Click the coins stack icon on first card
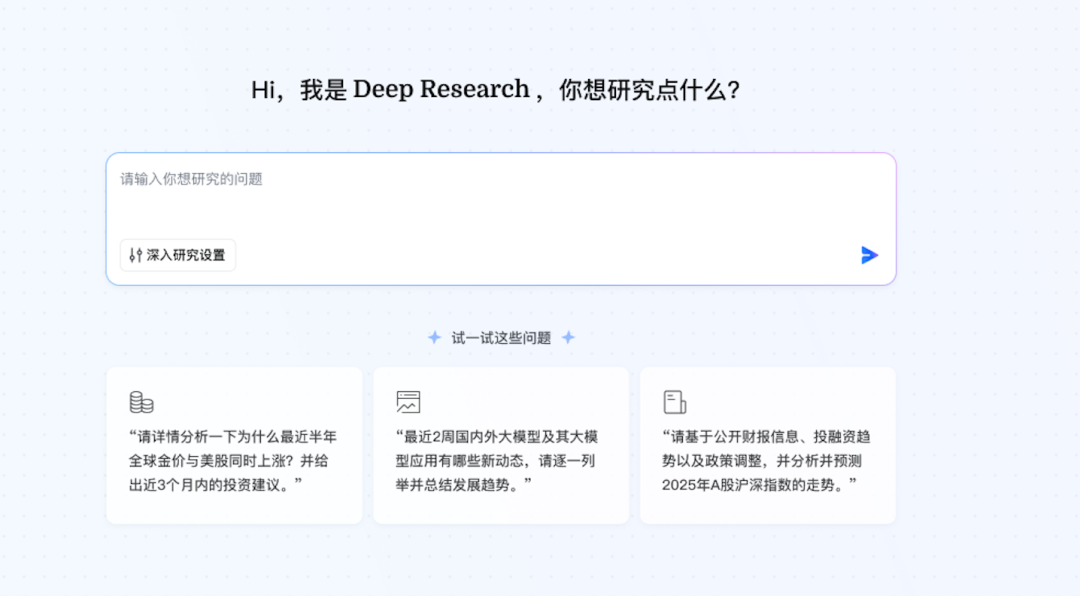Viewport: 1080px width, 596px height. [x=141, y=402]
